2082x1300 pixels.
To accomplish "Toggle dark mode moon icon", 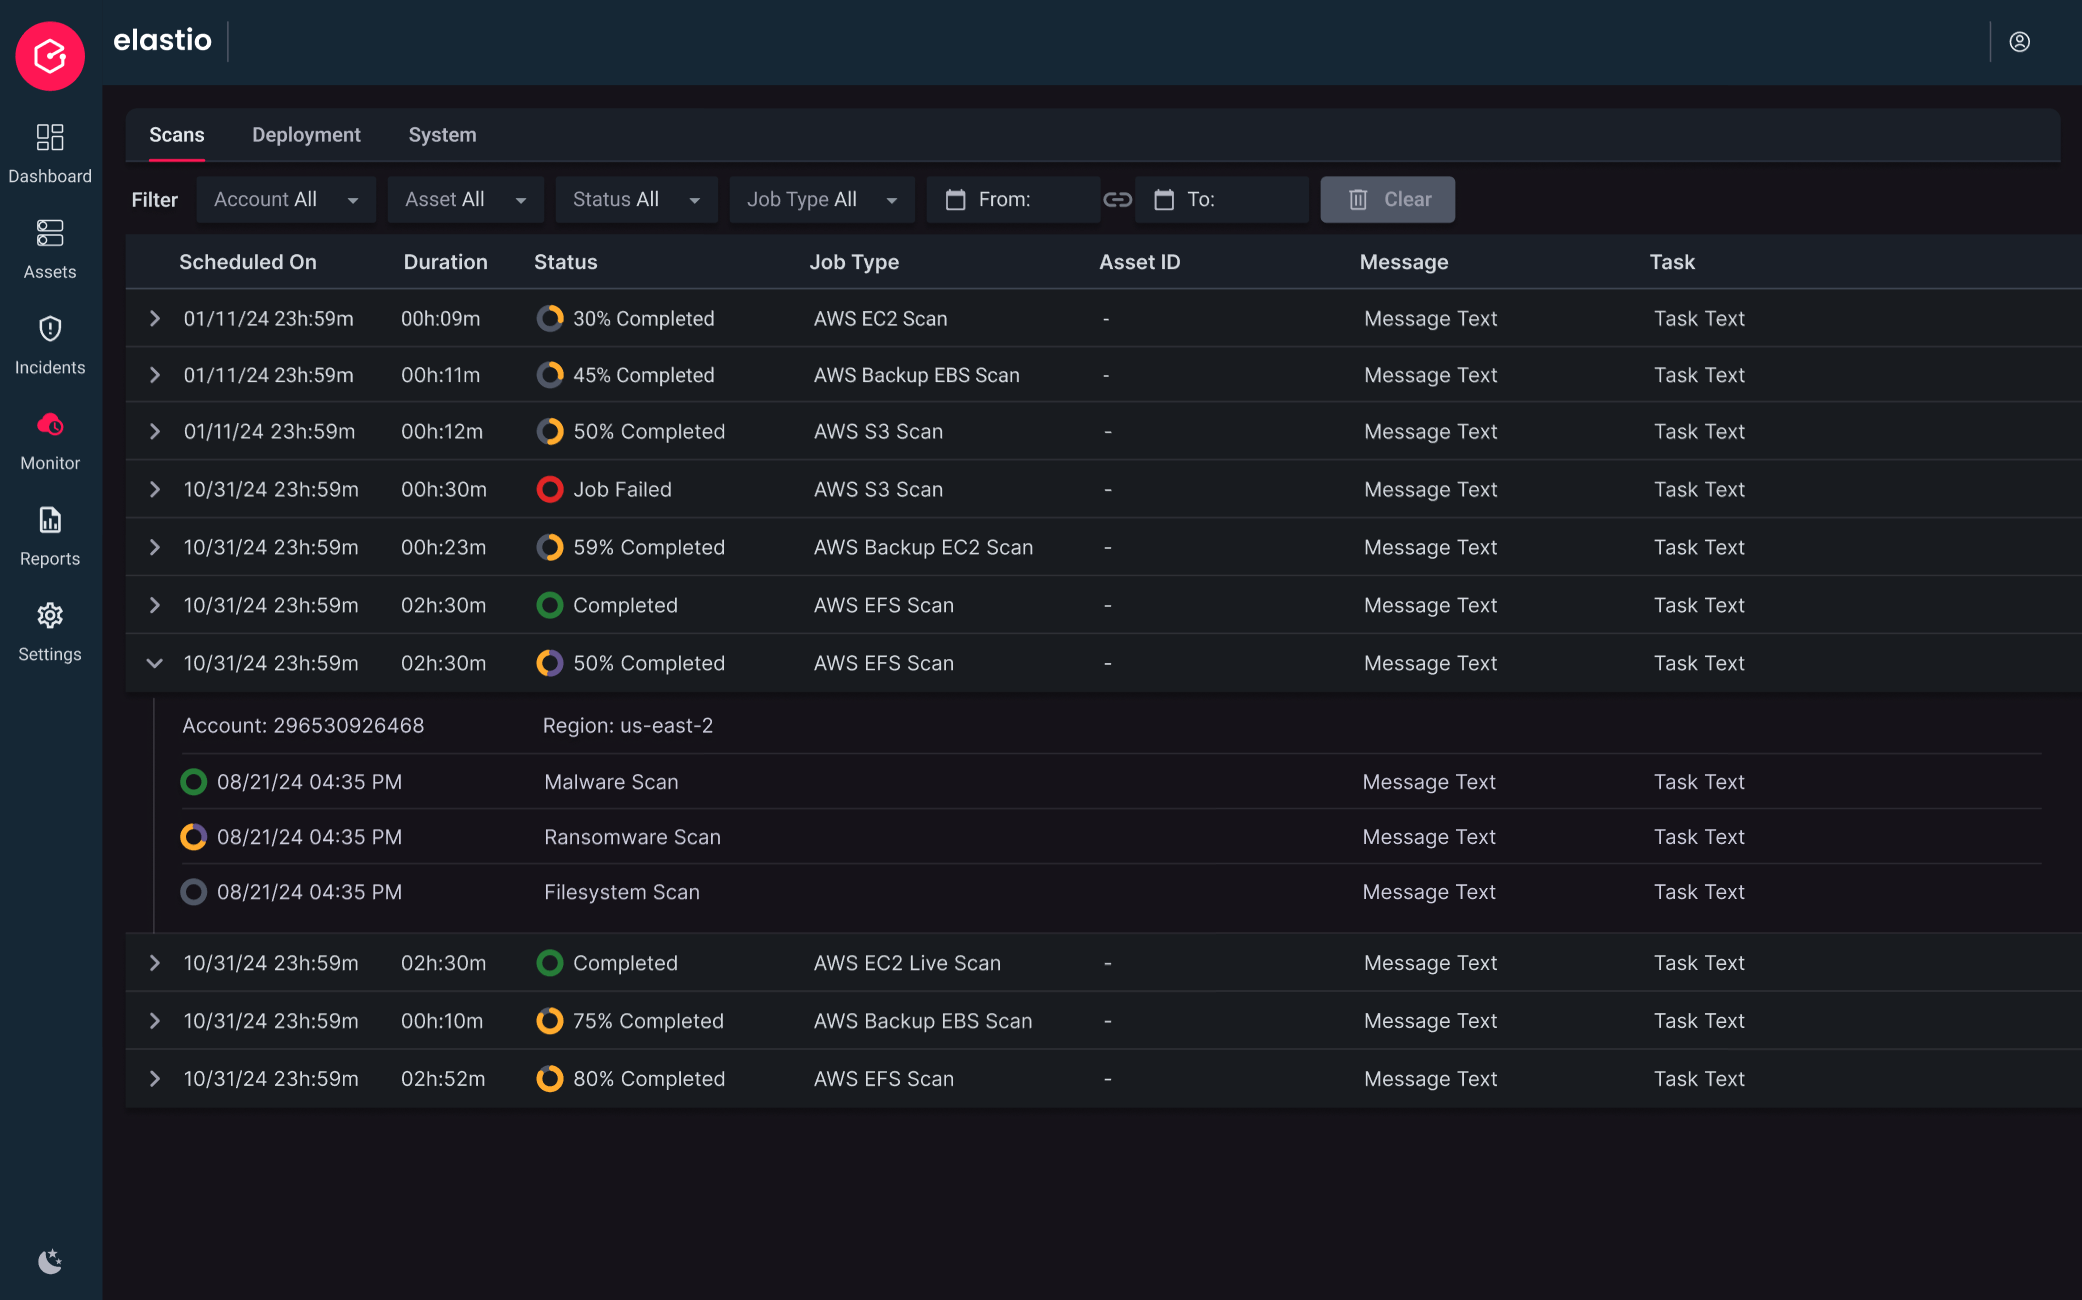I will click(50, 1261).
